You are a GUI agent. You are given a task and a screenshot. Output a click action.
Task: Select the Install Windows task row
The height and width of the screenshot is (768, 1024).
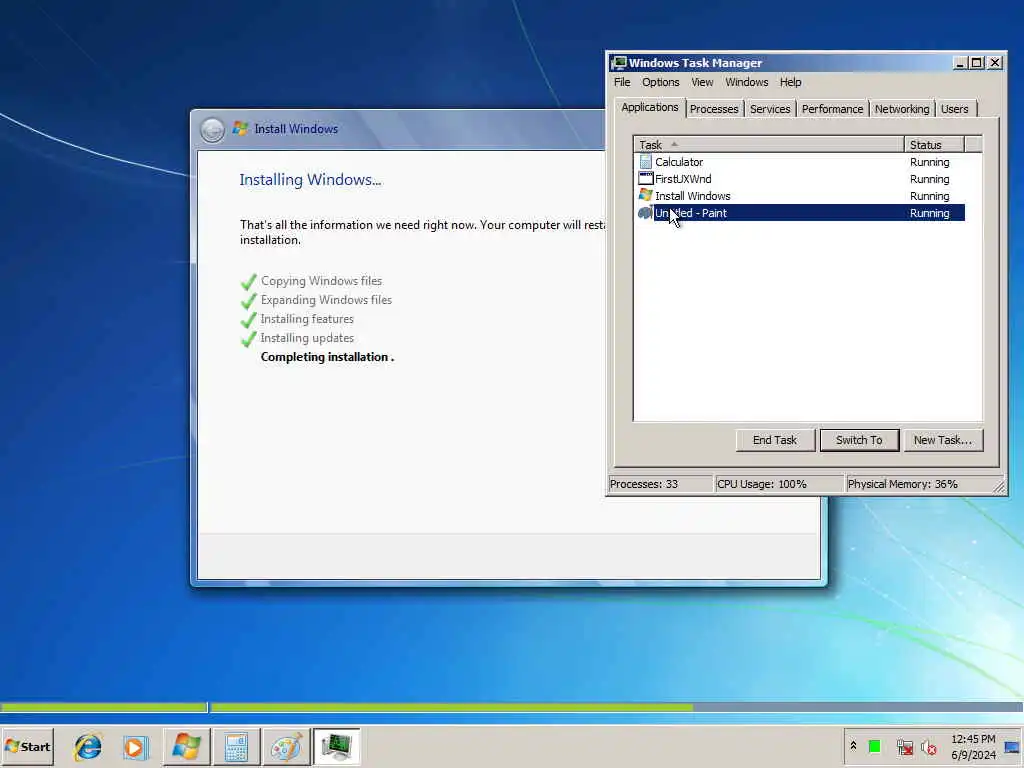(801, 195)
